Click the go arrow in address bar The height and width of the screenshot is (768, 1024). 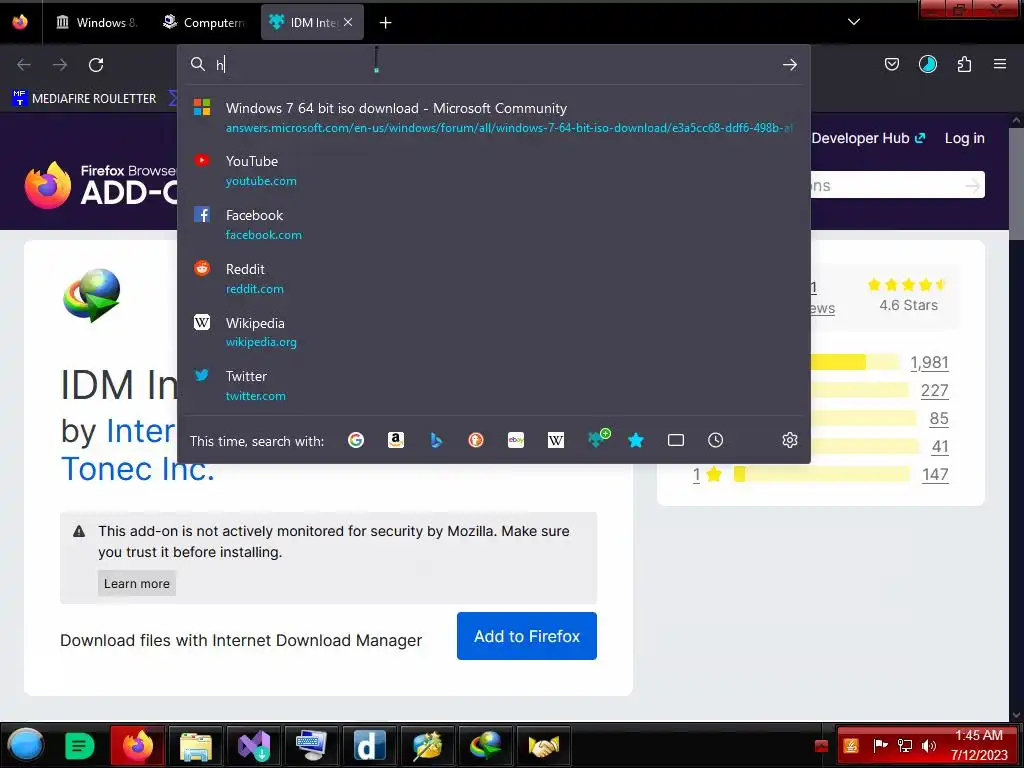pos(790,65)
